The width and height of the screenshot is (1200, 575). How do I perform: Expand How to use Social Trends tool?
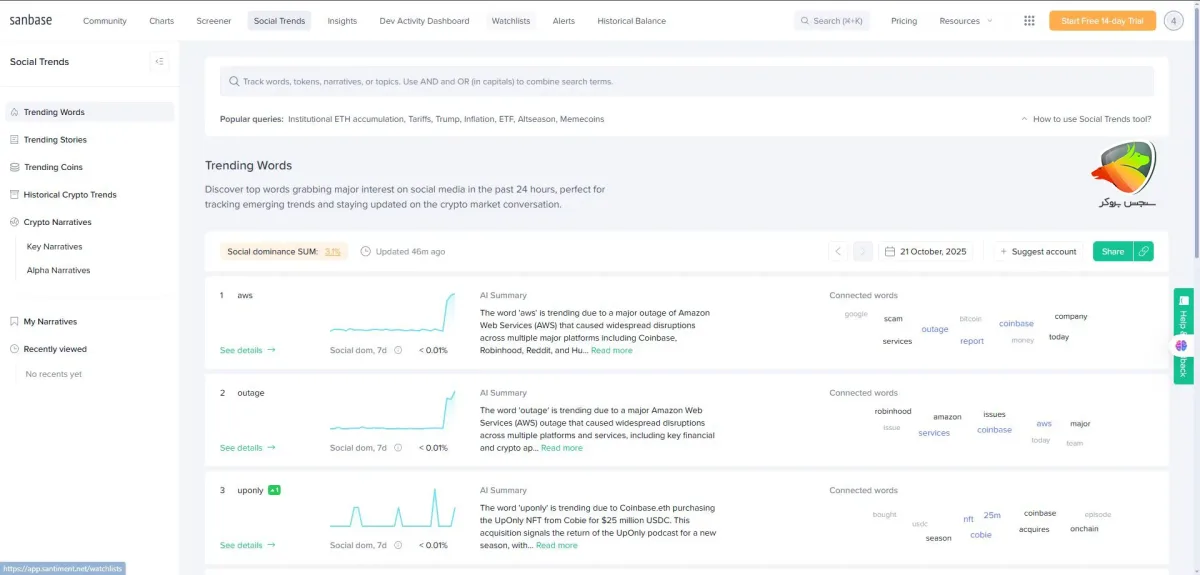coord(1086,119)
